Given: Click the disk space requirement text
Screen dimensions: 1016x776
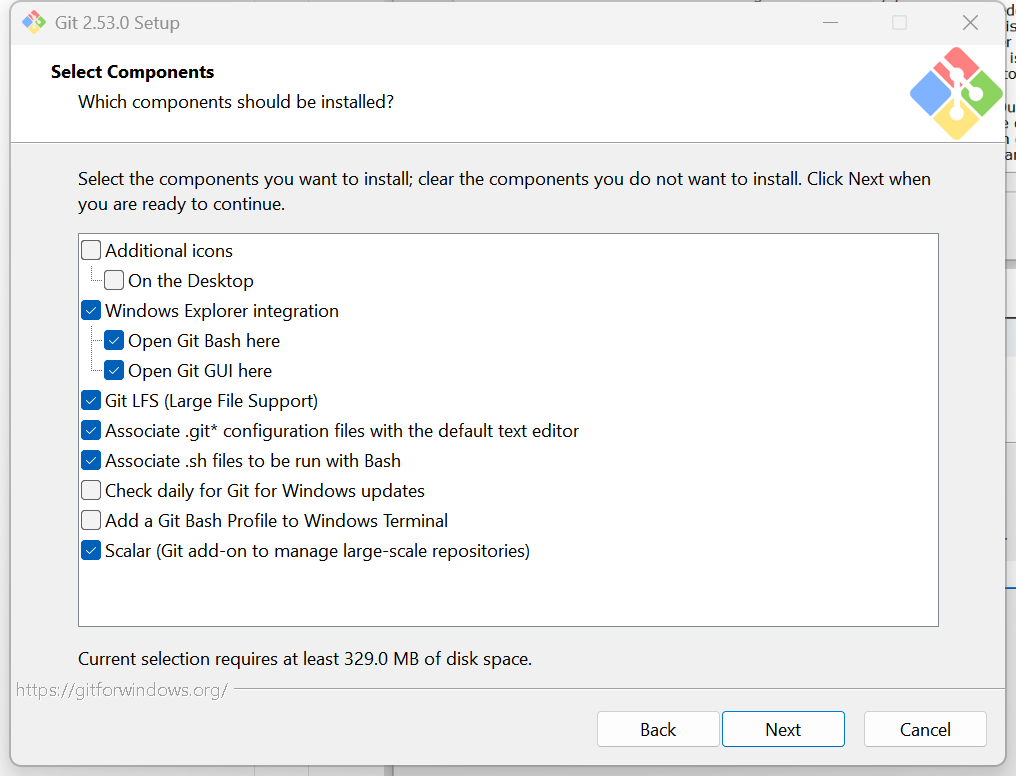Looking at the screenshot, I should click(x=305, y=659).
